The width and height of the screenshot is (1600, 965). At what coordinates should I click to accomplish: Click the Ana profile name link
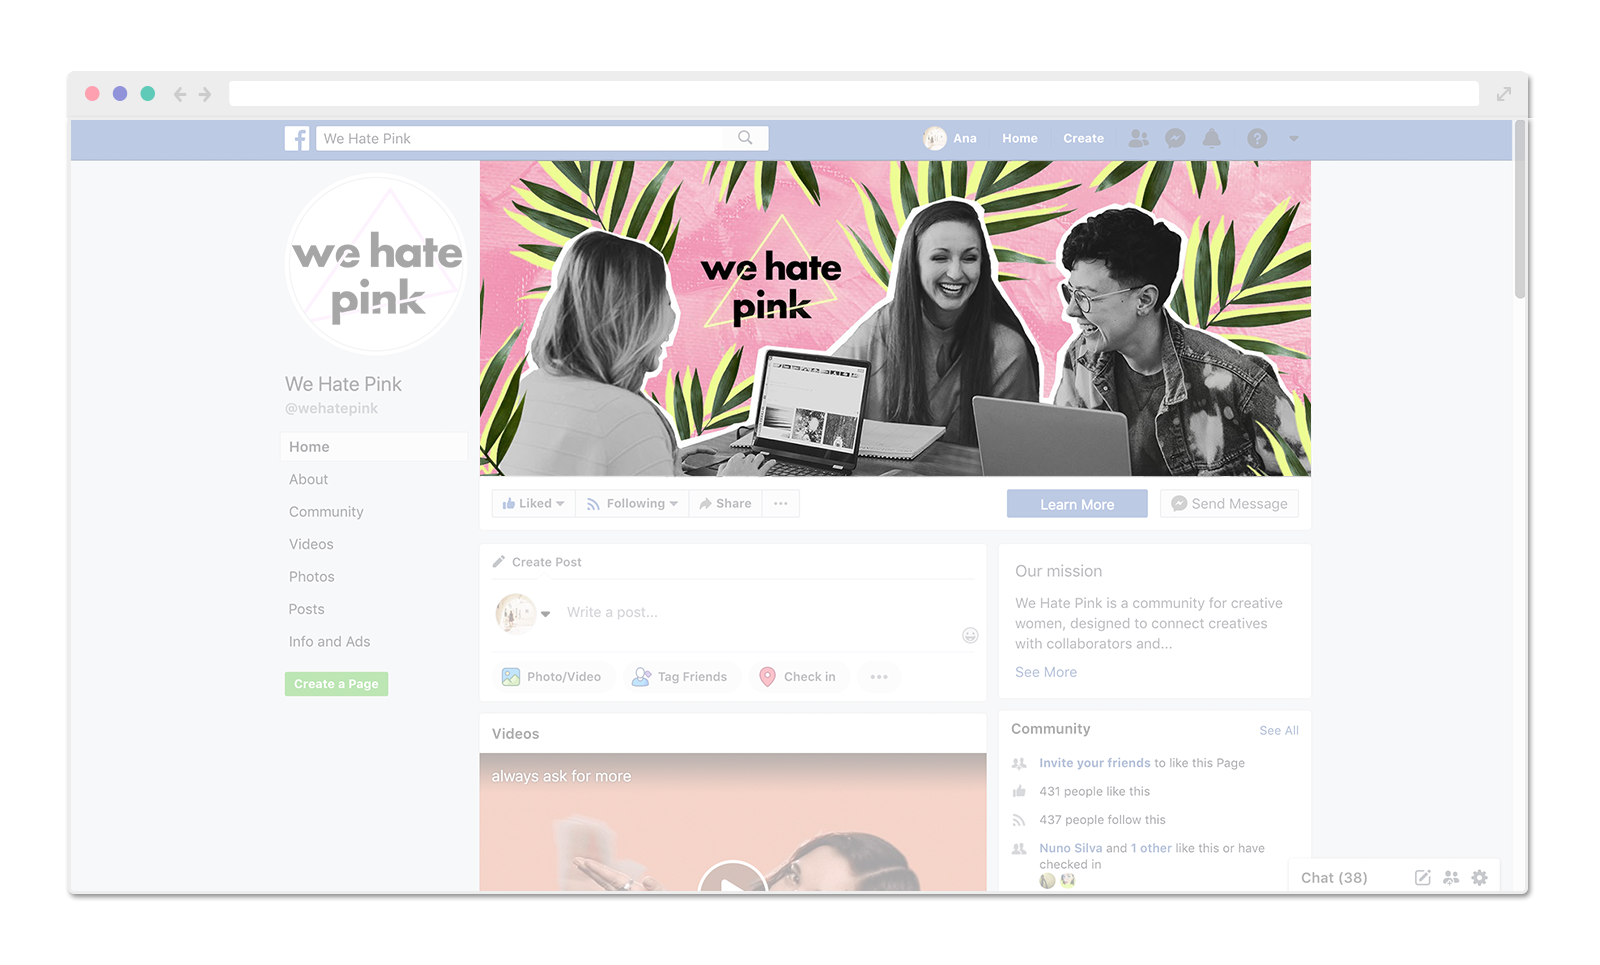point(965,139)
